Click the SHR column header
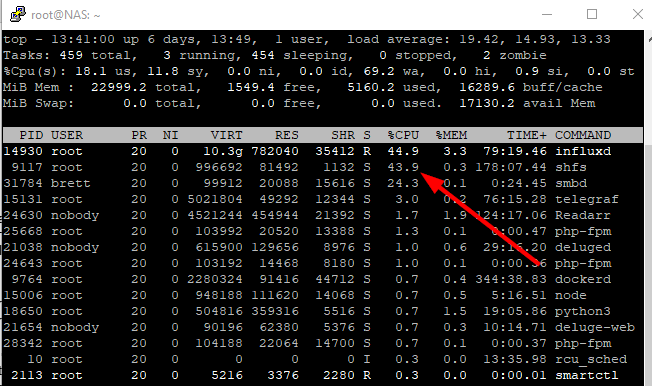 (x=343, y=135)
